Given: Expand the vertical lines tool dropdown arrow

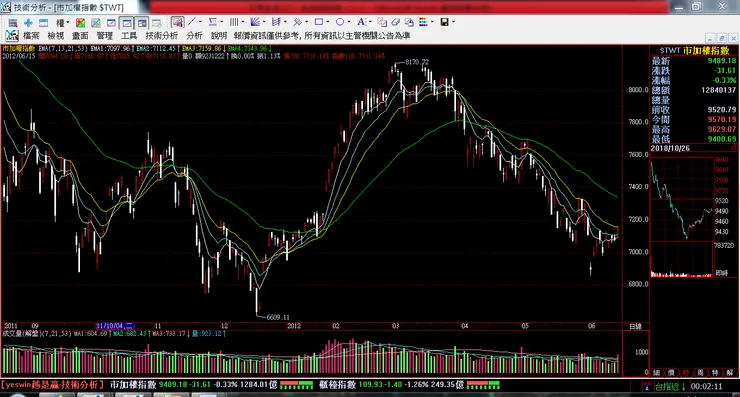Looking at the screenshot, I should 243,22.
